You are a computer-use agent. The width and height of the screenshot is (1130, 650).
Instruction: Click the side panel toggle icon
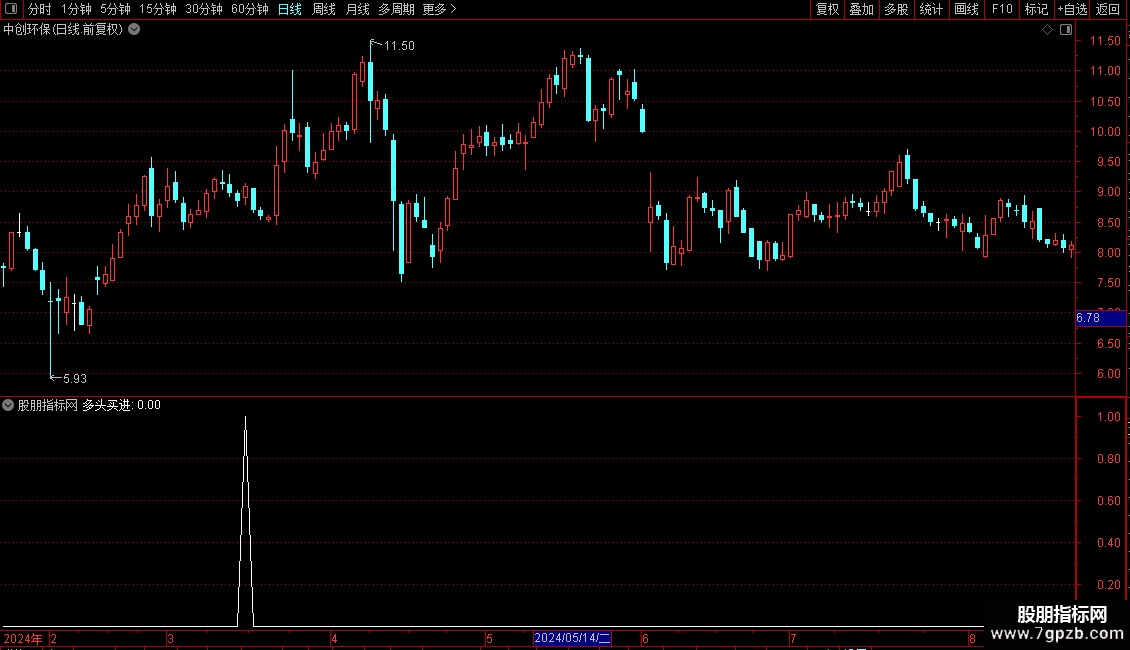click(1066, 30)
